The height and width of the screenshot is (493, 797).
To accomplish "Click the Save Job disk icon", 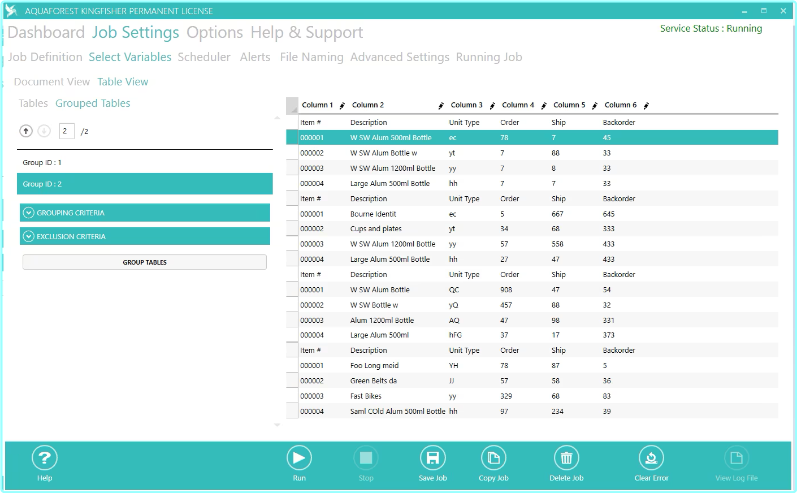I will pos(434,459).
